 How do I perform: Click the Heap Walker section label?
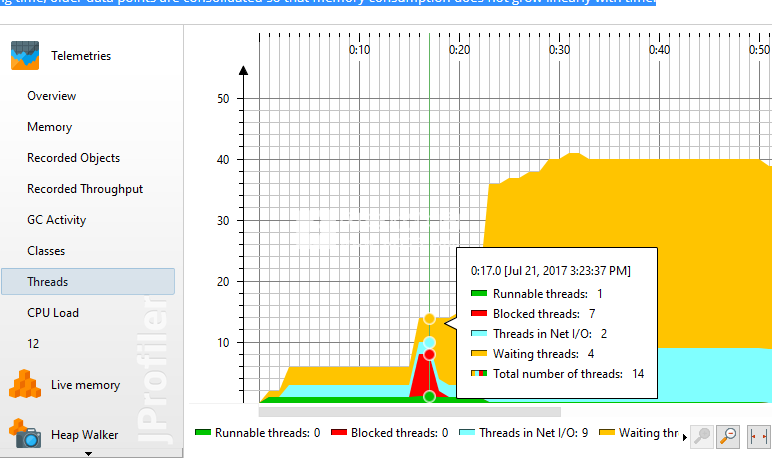click(x=85, y=435)
